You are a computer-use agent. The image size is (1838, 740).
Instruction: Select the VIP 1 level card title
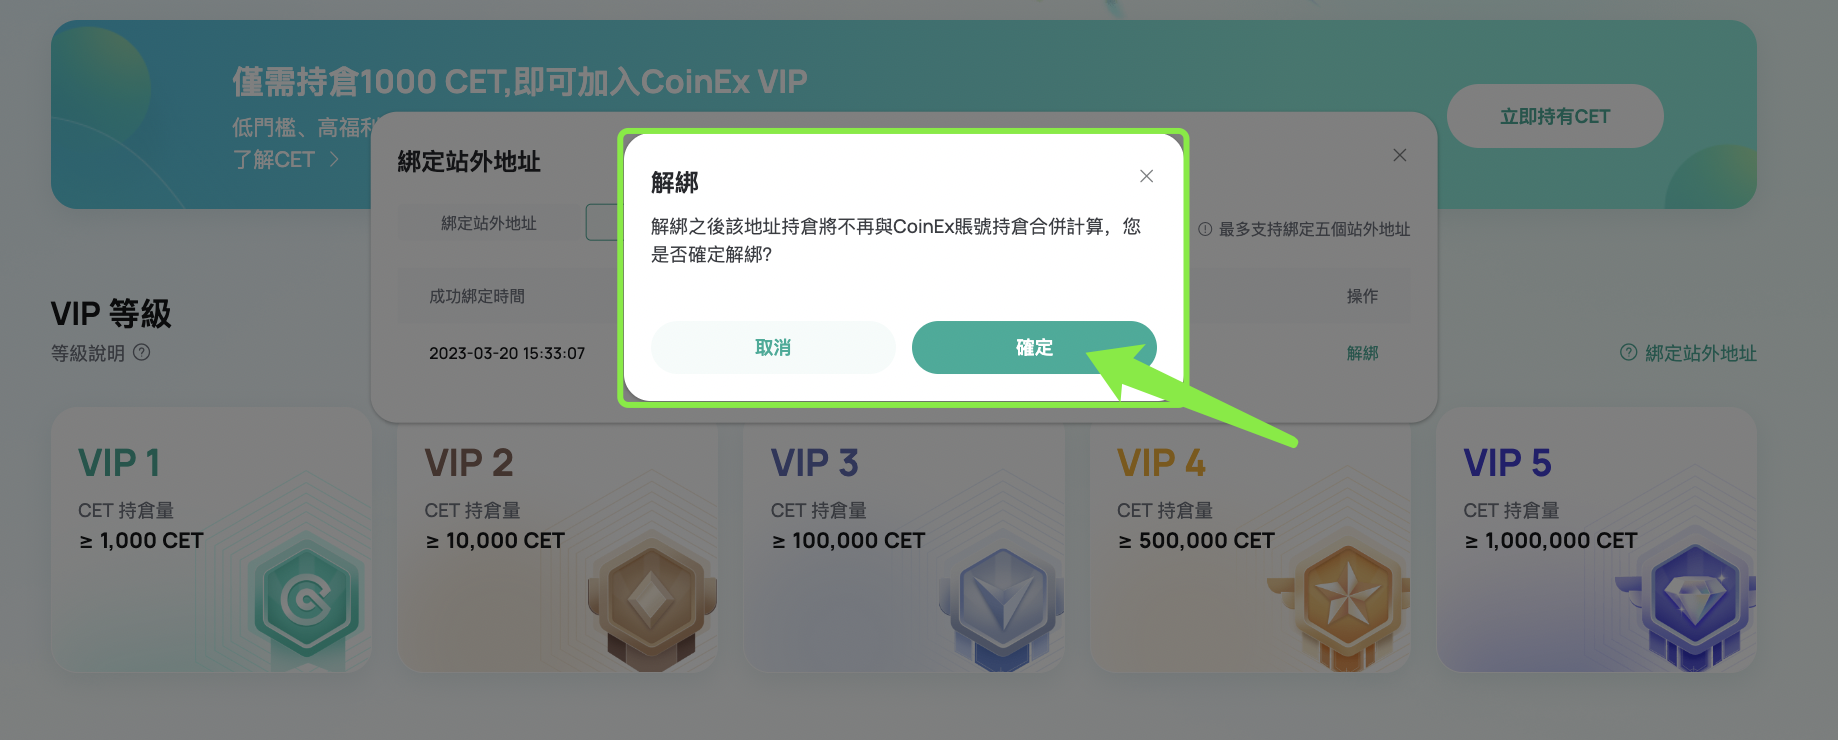click(119, 463)
